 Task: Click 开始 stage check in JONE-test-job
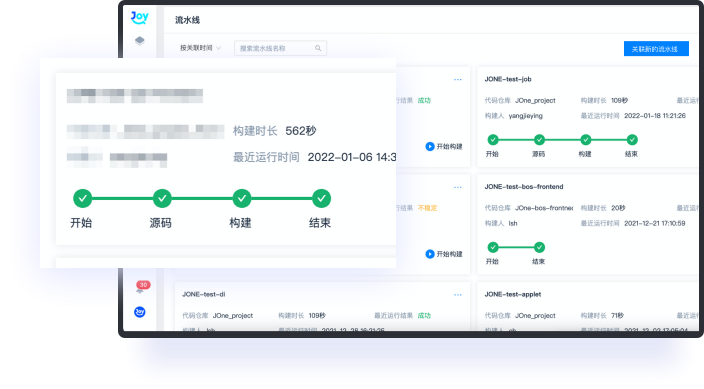[493, 140]
